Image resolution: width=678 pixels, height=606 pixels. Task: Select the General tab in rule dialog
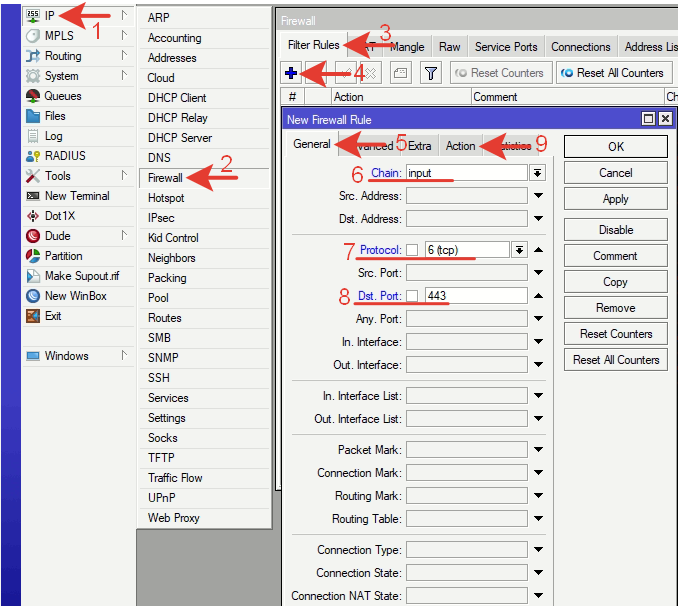[311, 144]
